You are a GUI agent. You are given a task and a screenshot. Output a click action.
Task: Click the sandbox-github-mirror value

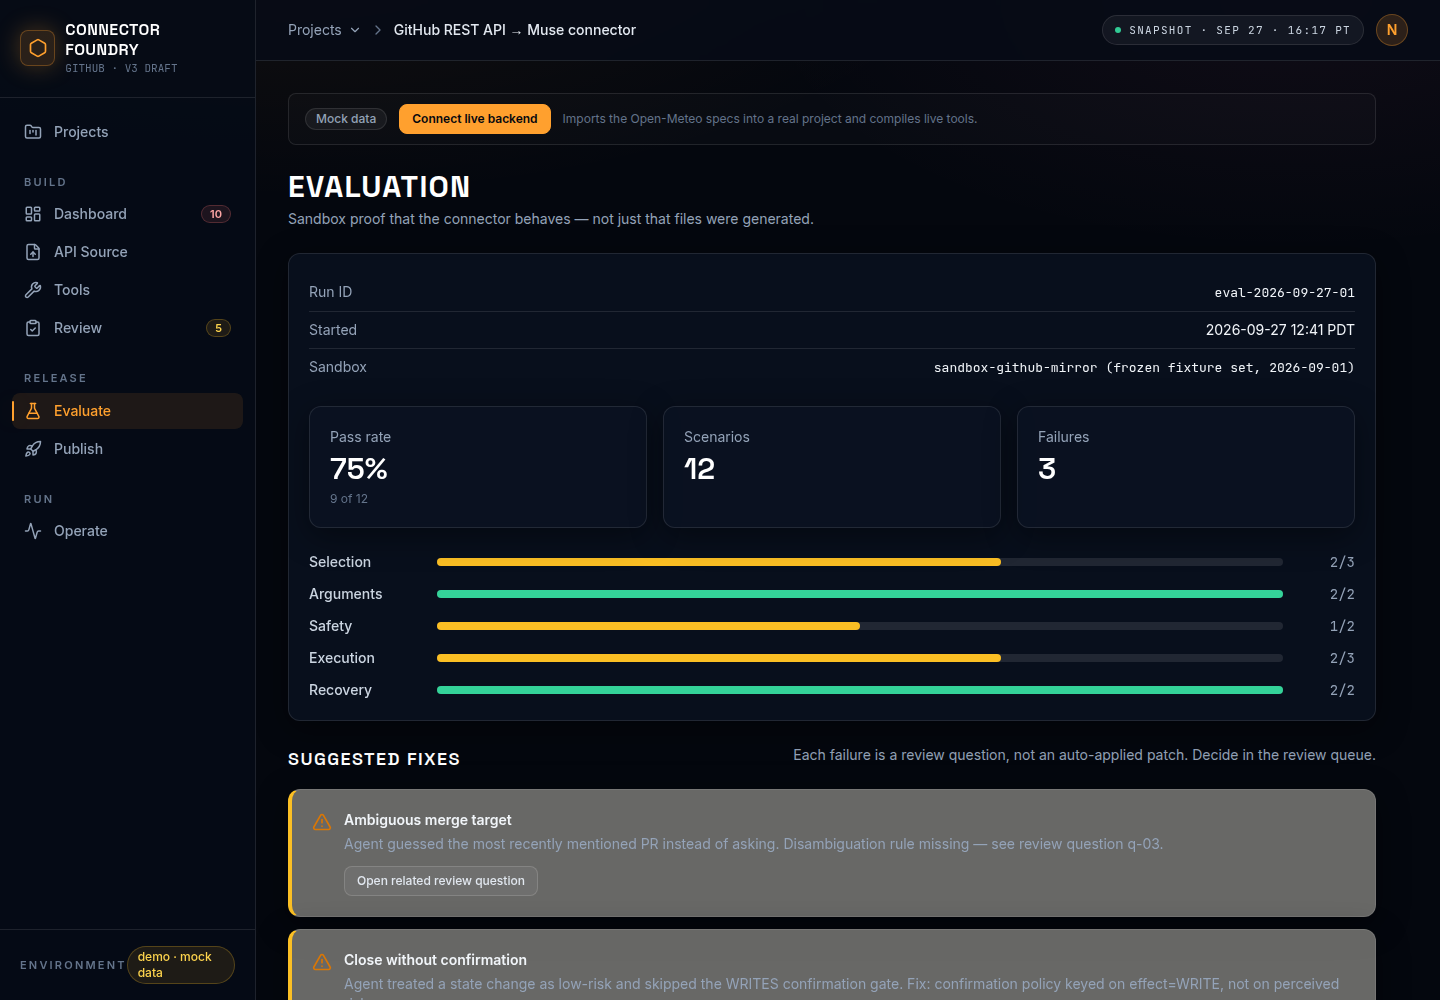pyautogui.click(x=1144, y=368)
